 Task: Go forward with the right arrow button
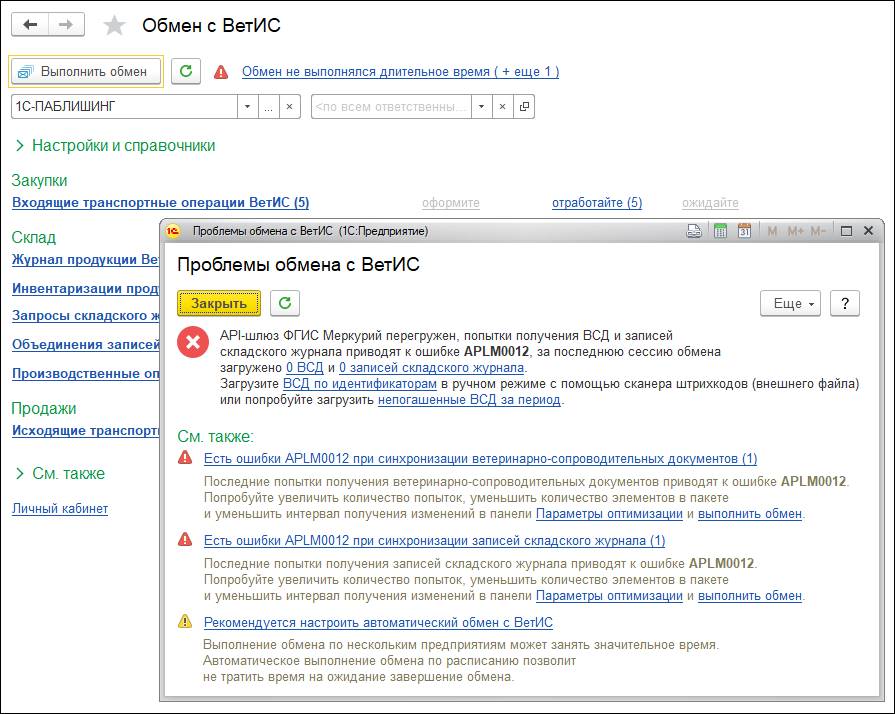tap(66, 25)
